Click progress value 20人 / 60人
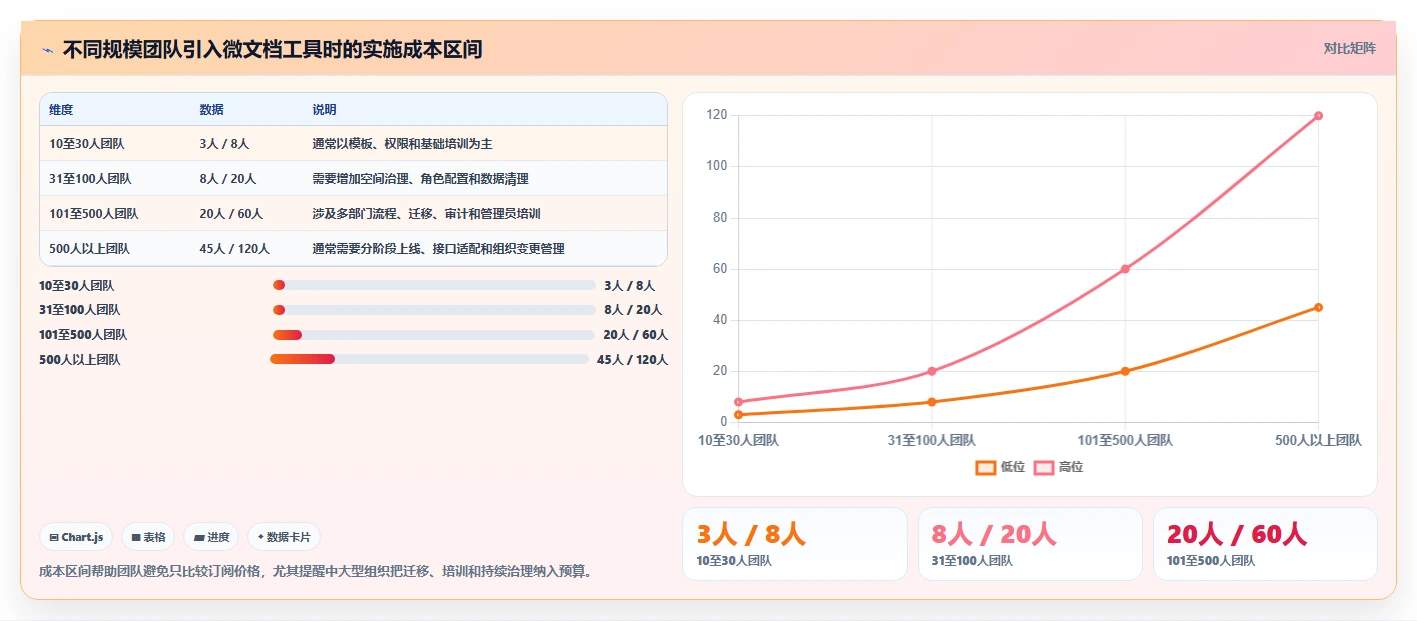The height and width of the screenshot is (621, 1417). [x=636, y=335]
